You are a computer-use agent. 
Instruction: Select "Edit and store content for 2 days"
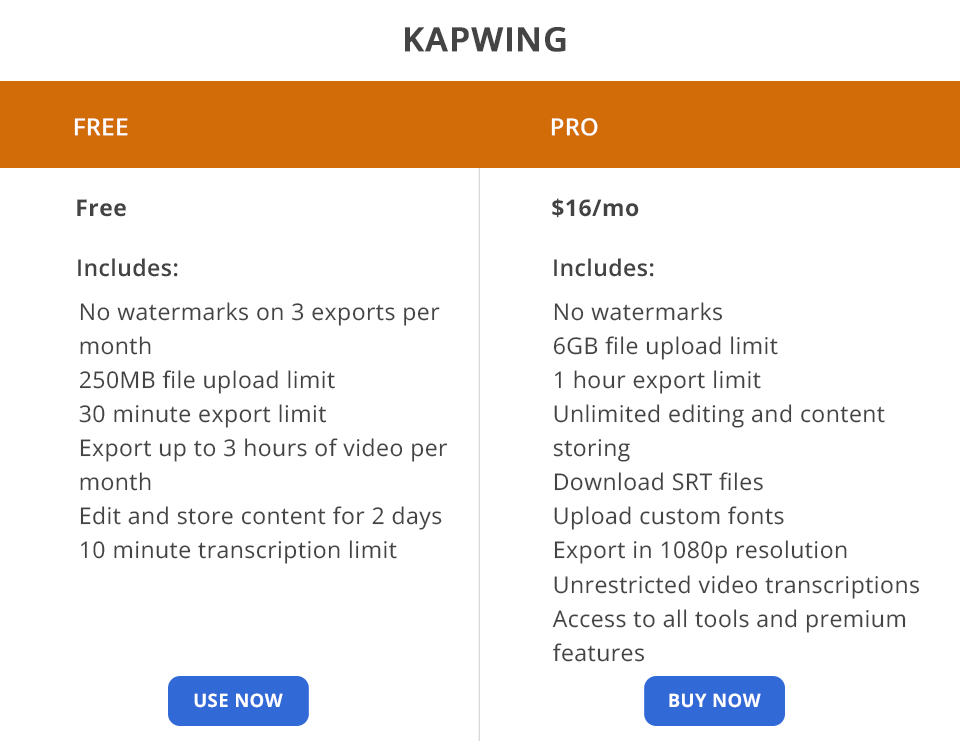(x=260, y=516)
